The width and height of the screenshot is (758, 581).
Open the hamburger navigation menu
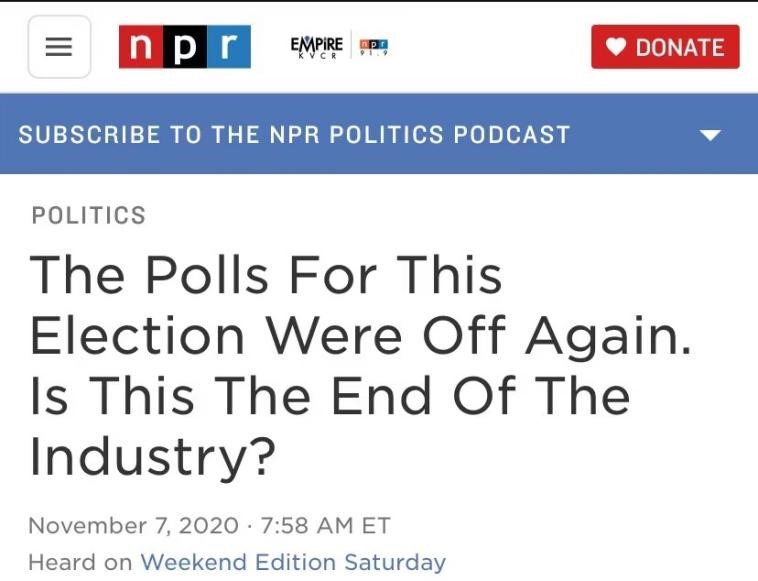coord(59,47)
